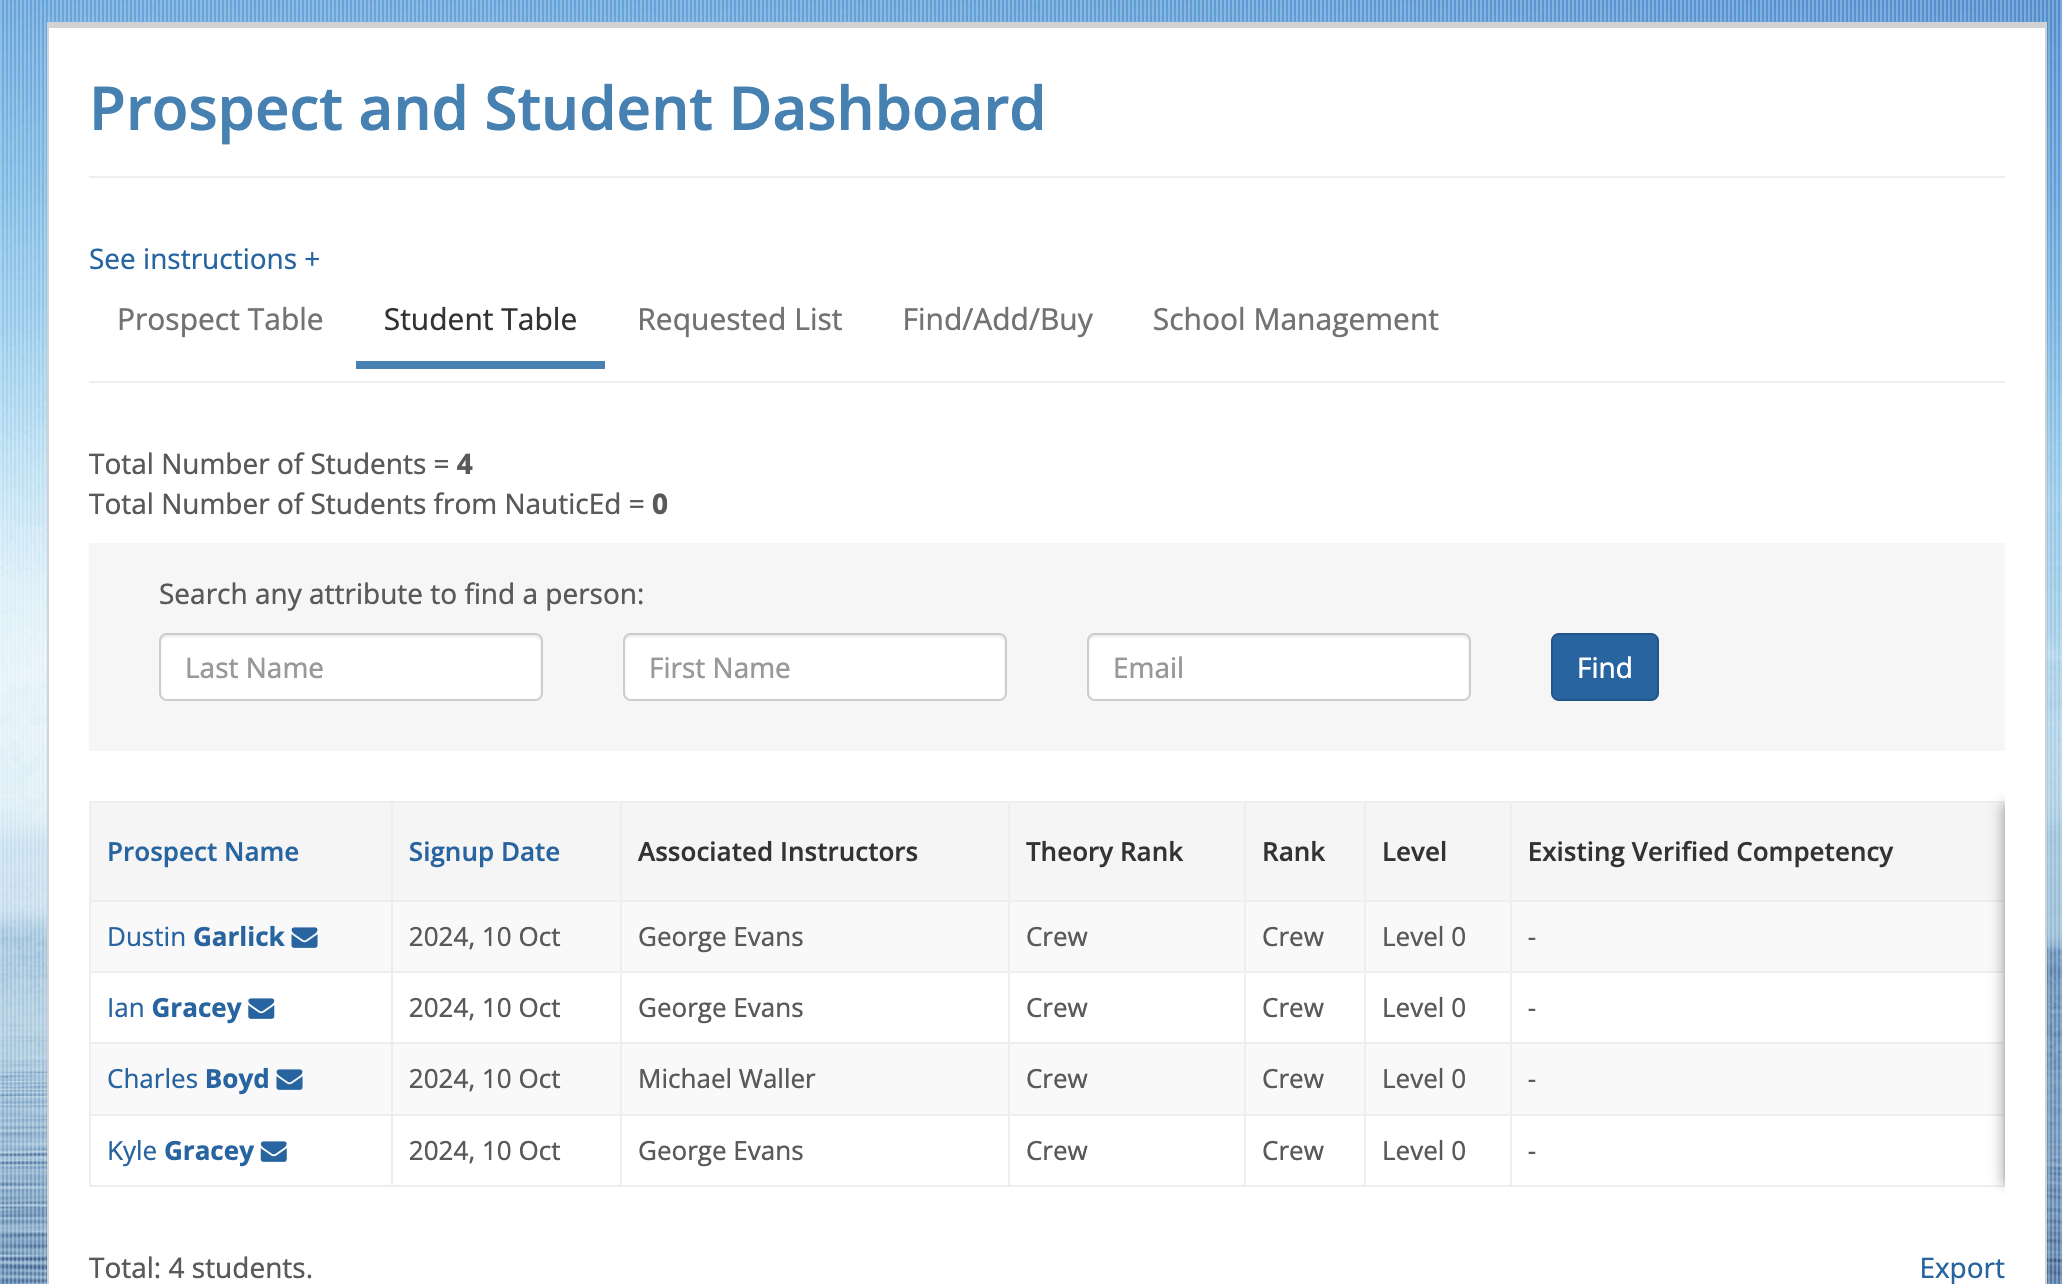Click envelope icon next to Dustin Garlick
This screenshot has width=2062, height=1284.
[x=304, y=937]
